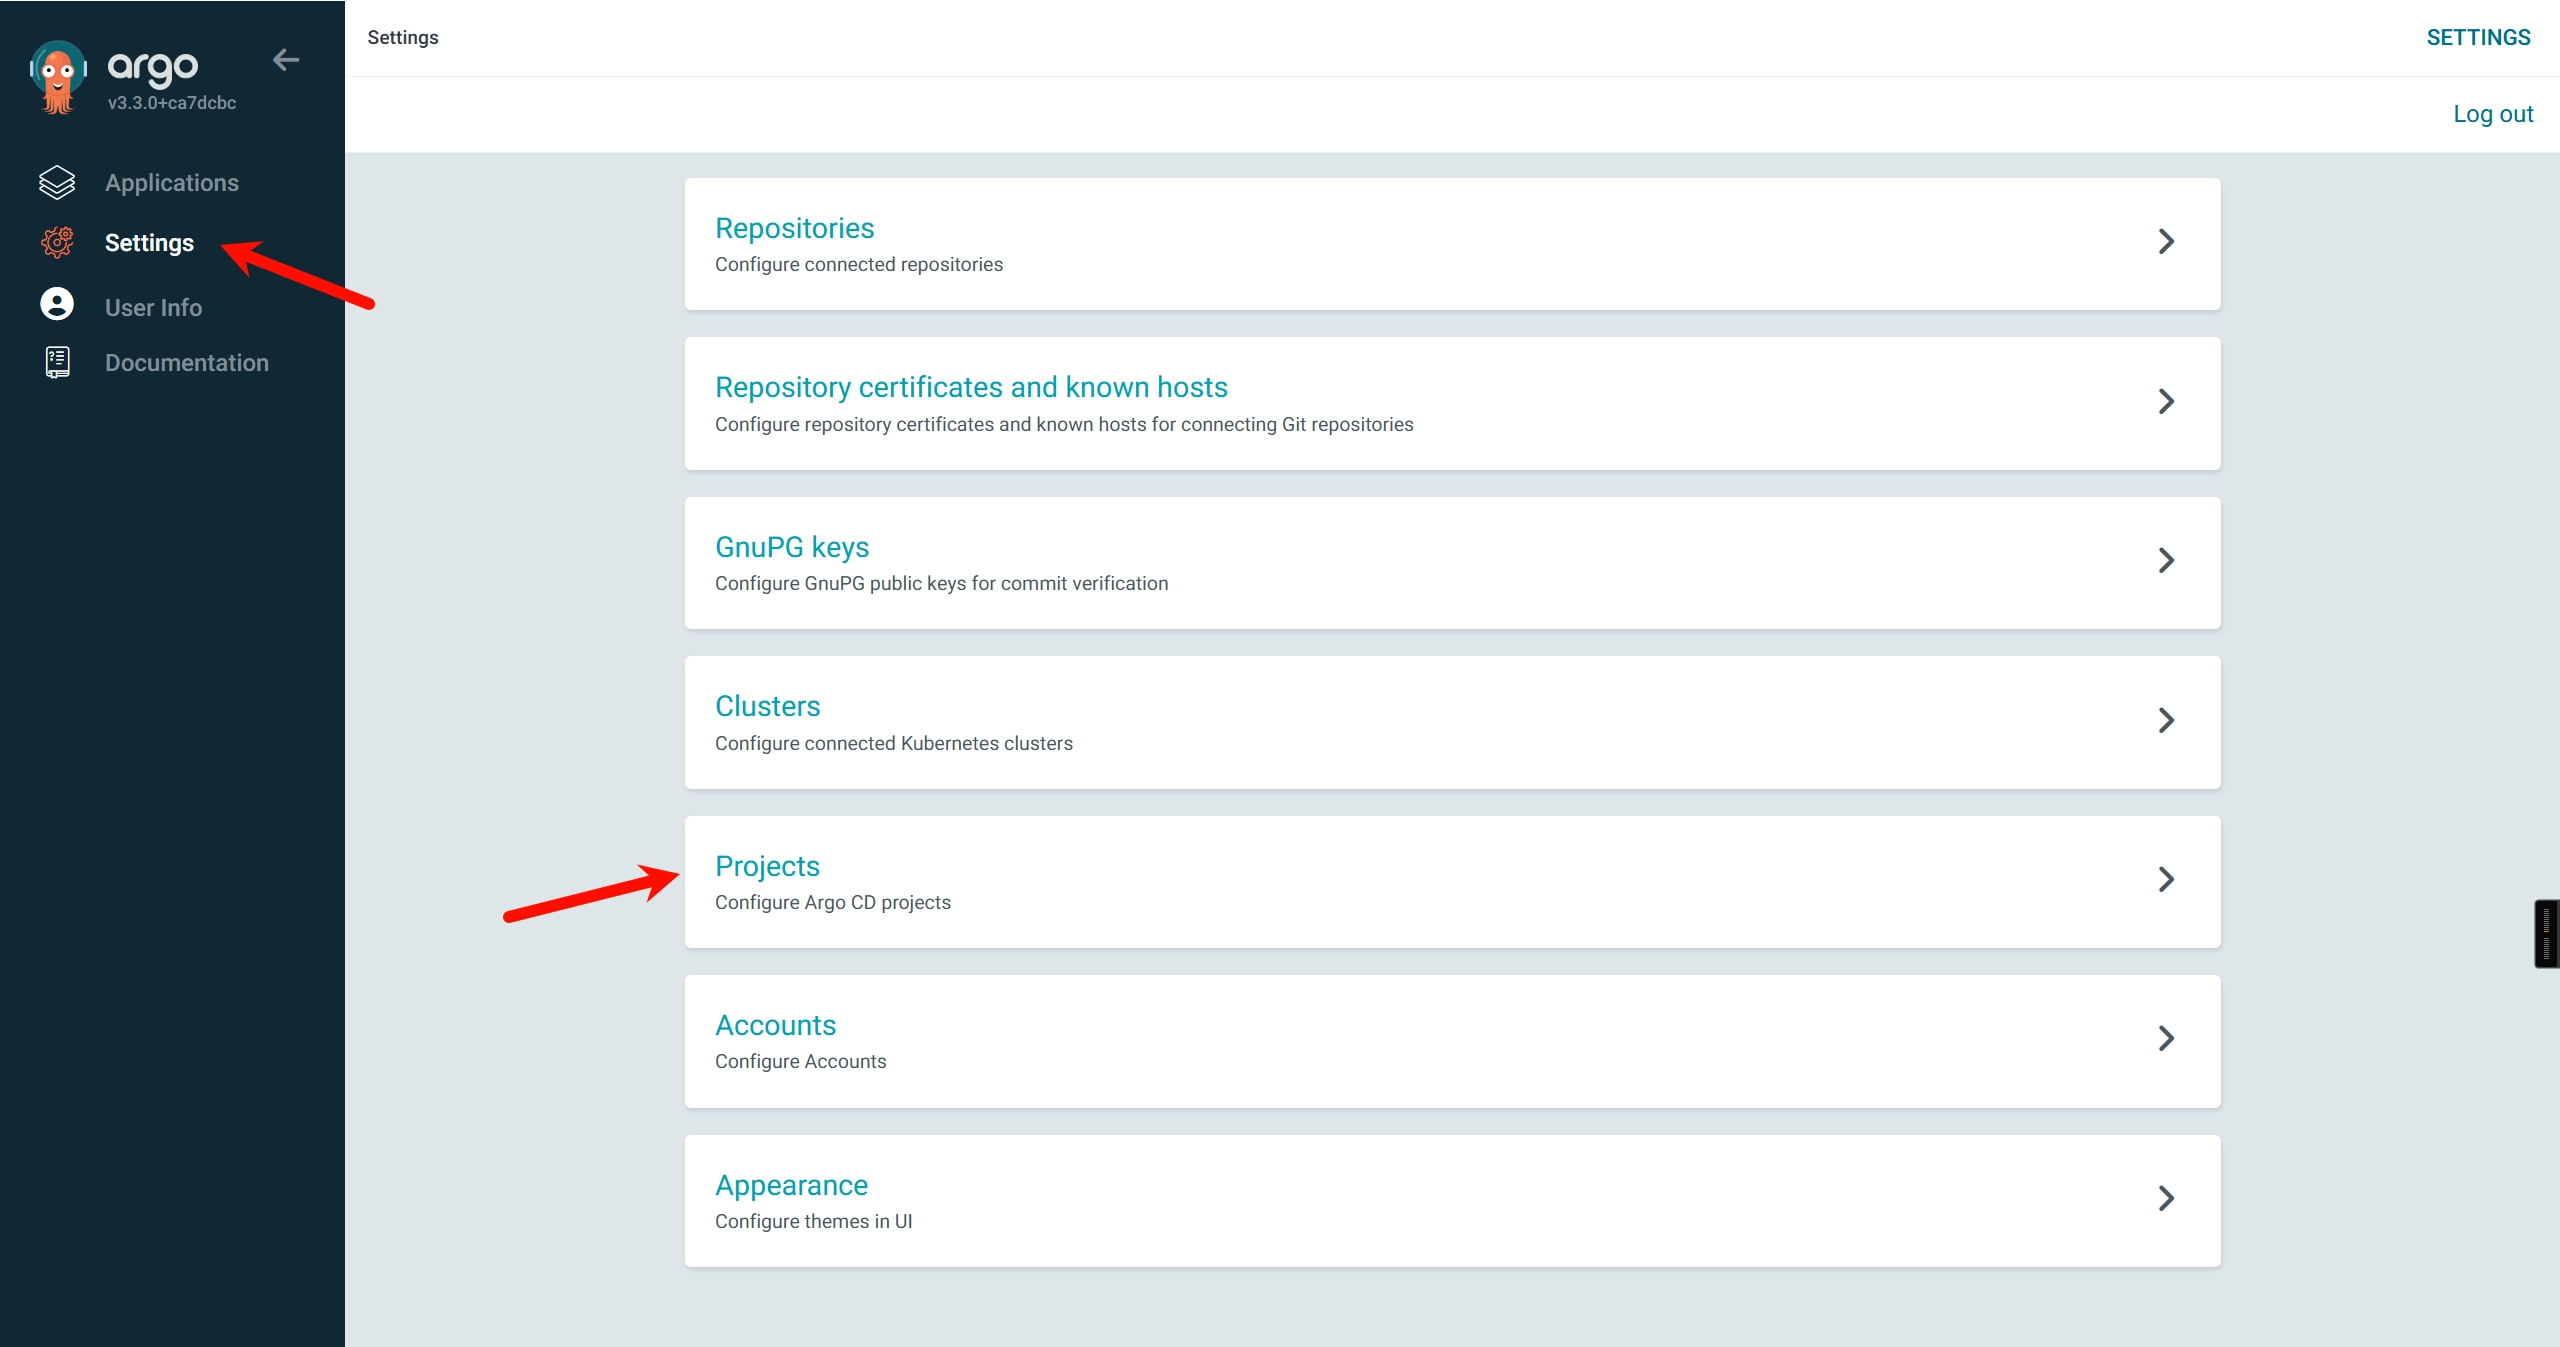Open the Accounts settings
The image size is (2560, 1347).
point(775,1025)
